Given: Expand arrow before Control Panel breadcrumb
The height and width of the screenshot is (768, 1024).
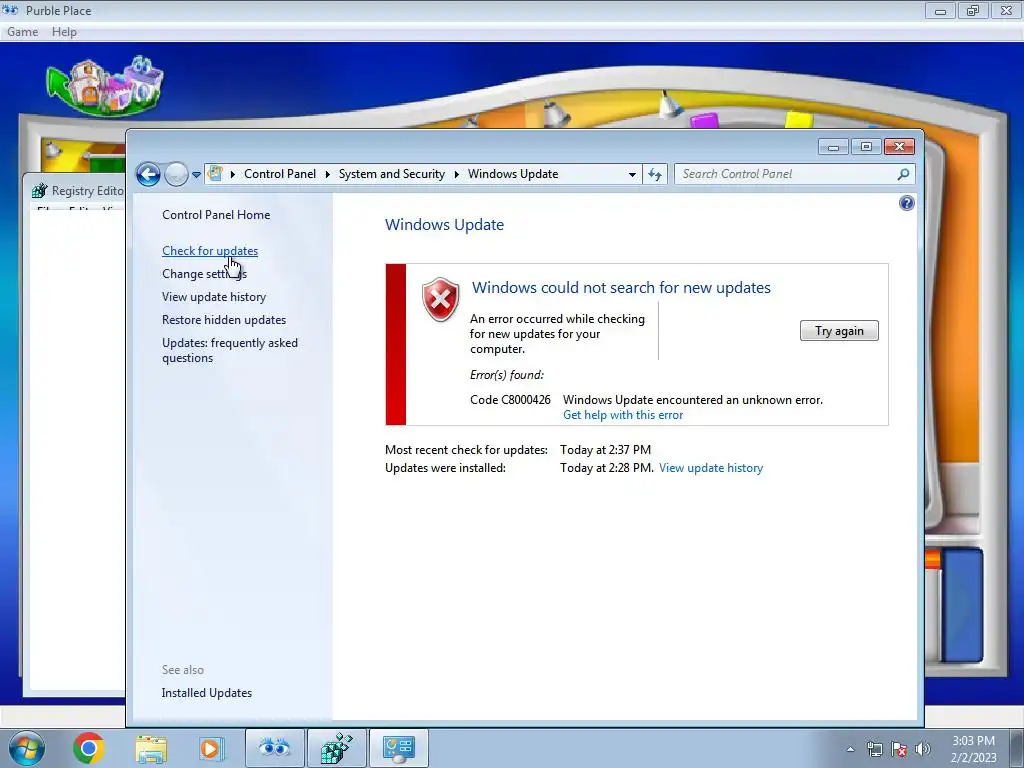Looking at the screenshot, I should [232, 174].
